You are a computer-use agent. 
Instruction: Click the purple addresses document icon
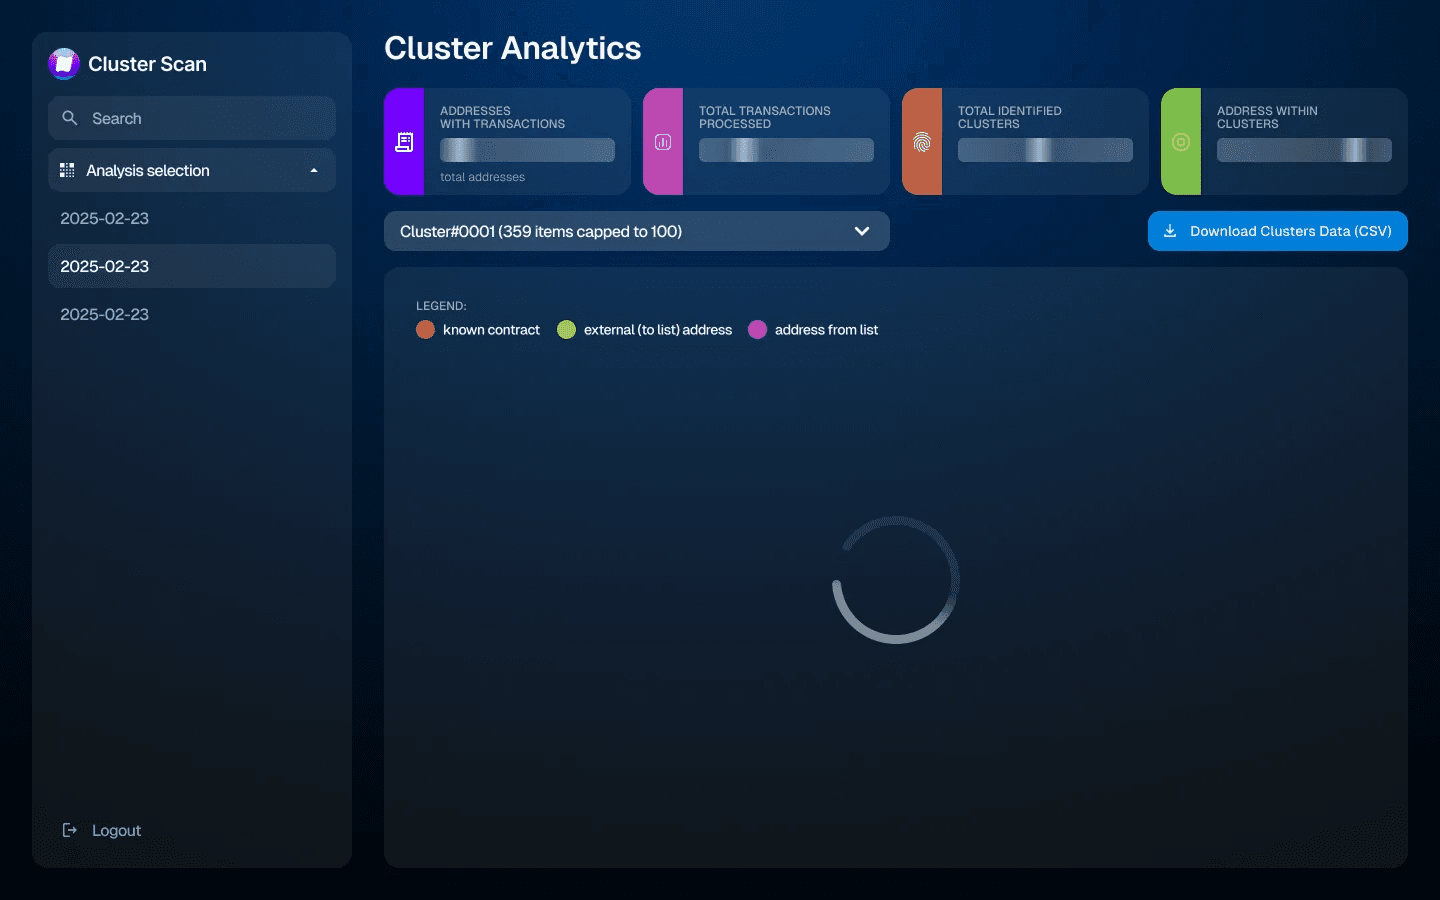[x=404, y=142]
